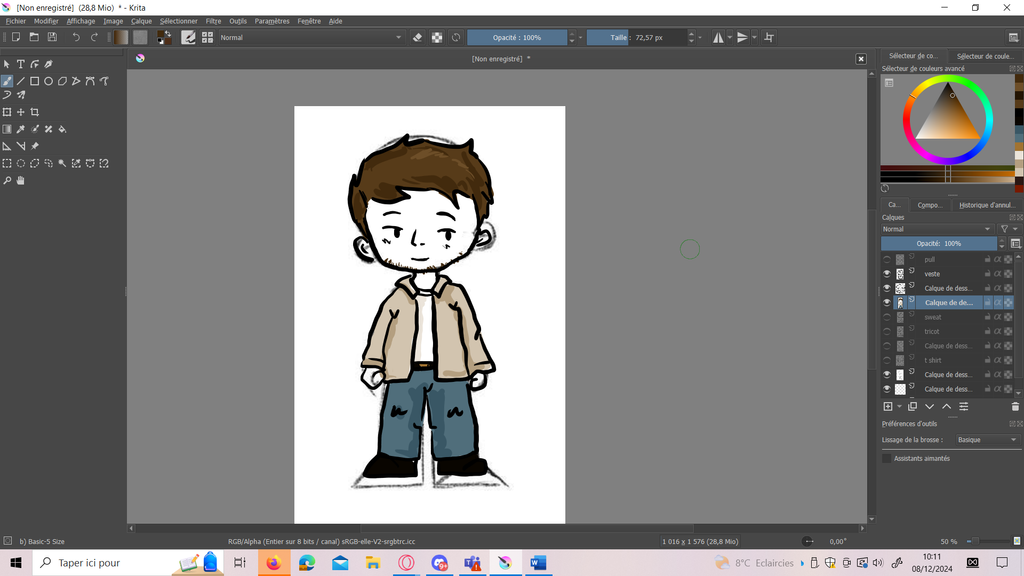1024x576 pixels.
Task: Open the layer blending mode Normal dropdown
Action: coord(937,229)
